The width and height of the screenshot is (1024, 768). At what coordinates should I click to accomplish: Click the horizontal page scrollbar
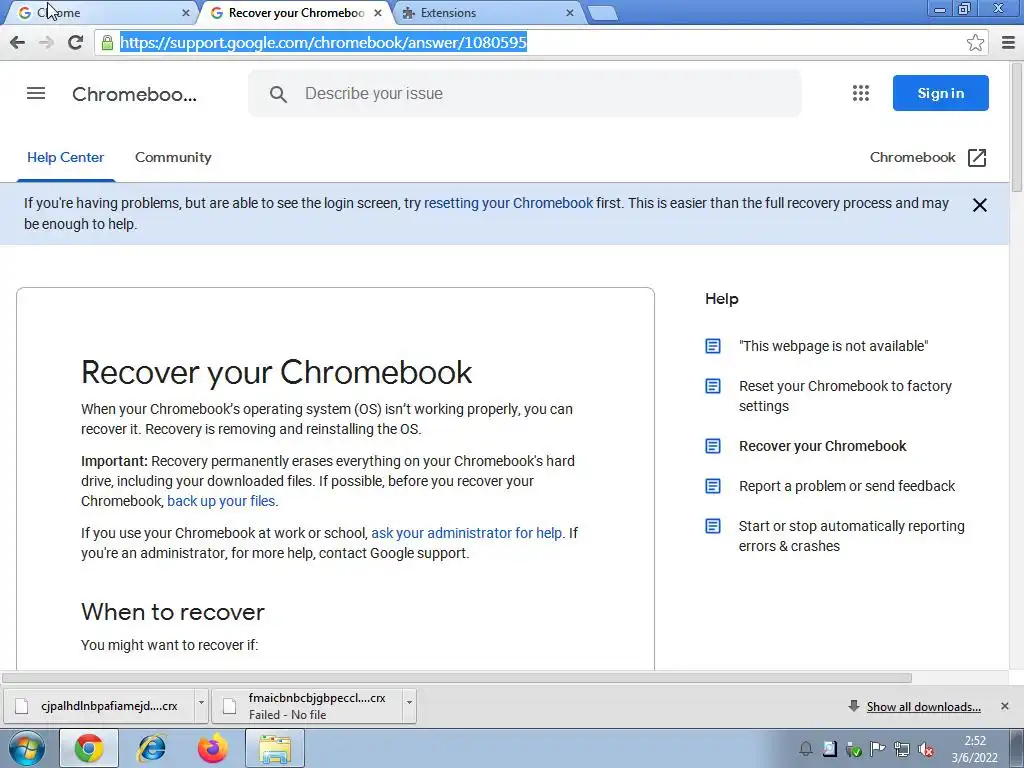[x=457, y=678]
